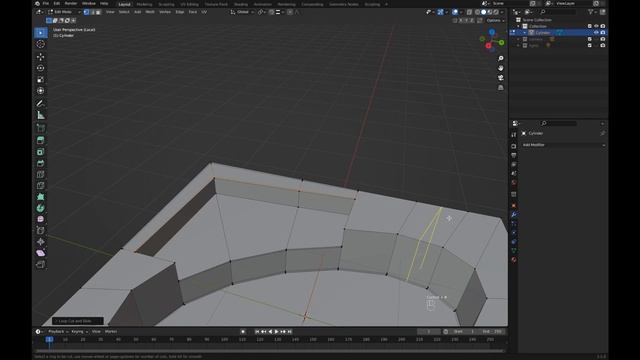Toggle X-ray display
This screenshot has width=640, height=360.
coord(469,12)
